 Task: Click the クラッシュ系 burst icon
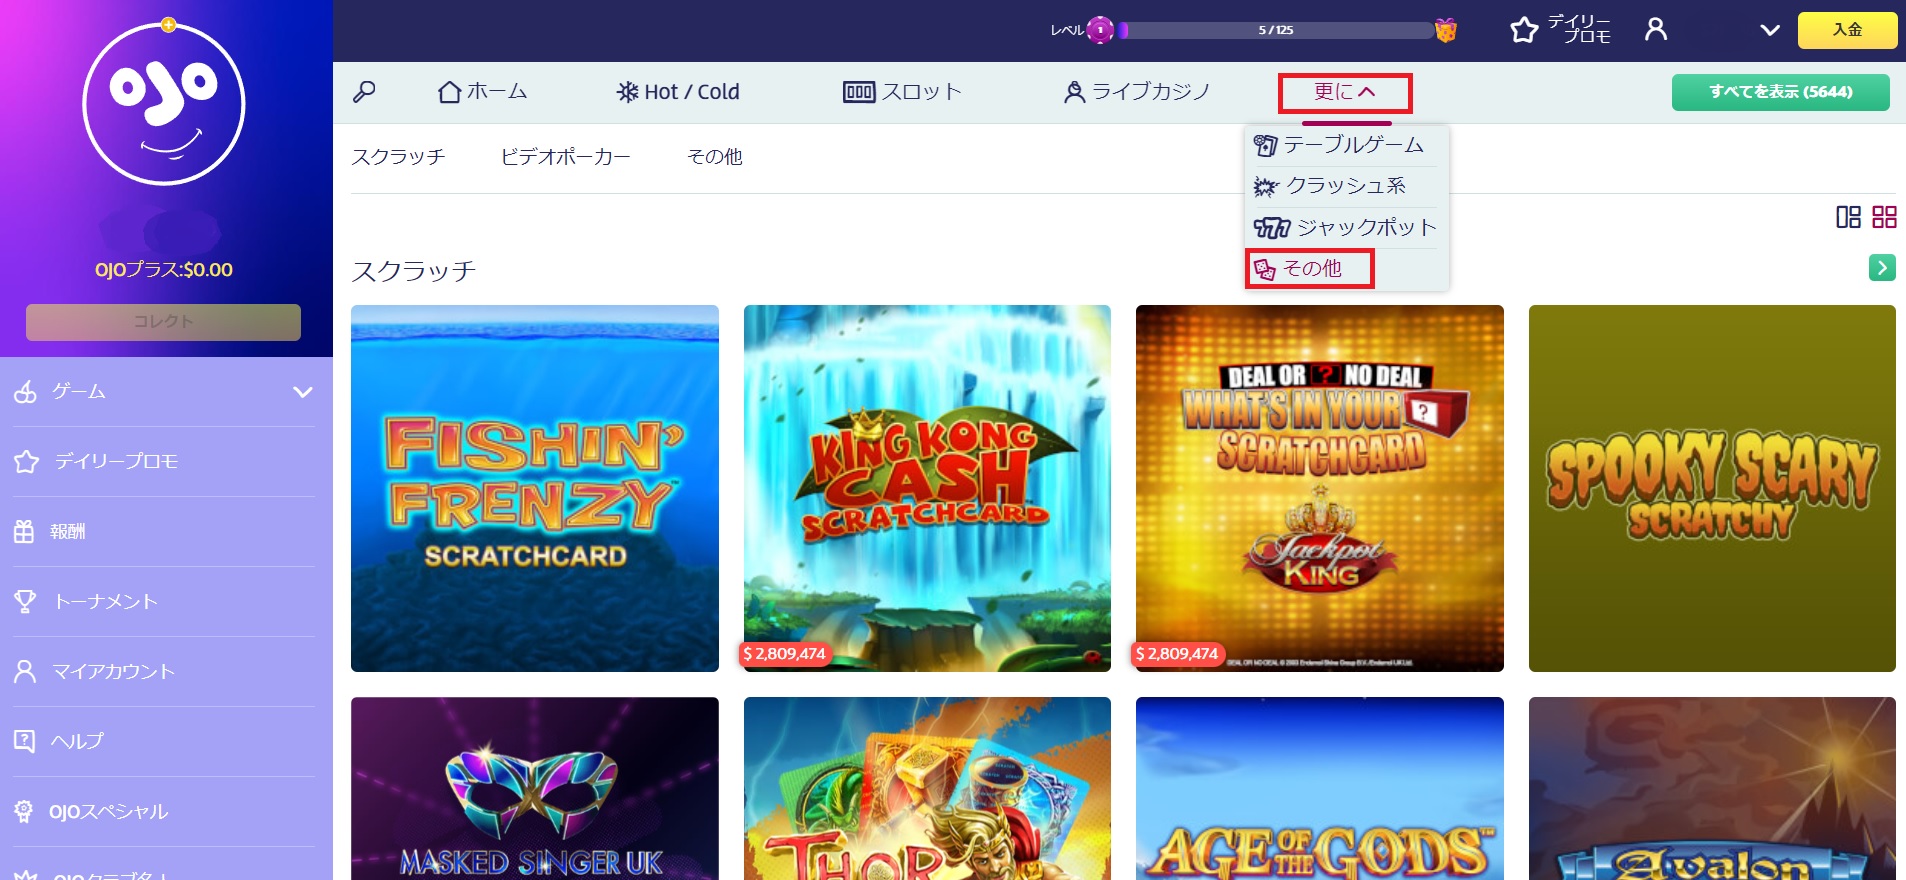pyautogui.click(x=1266, y=187)
